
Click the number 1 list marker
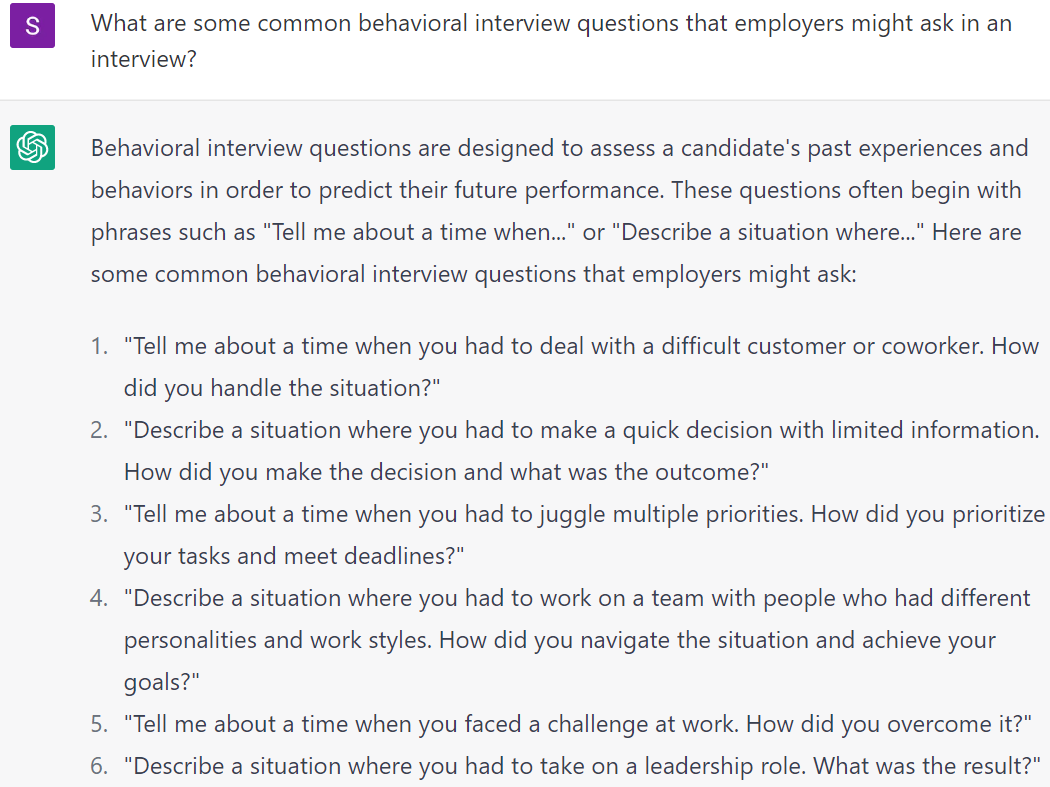[99, 346]
